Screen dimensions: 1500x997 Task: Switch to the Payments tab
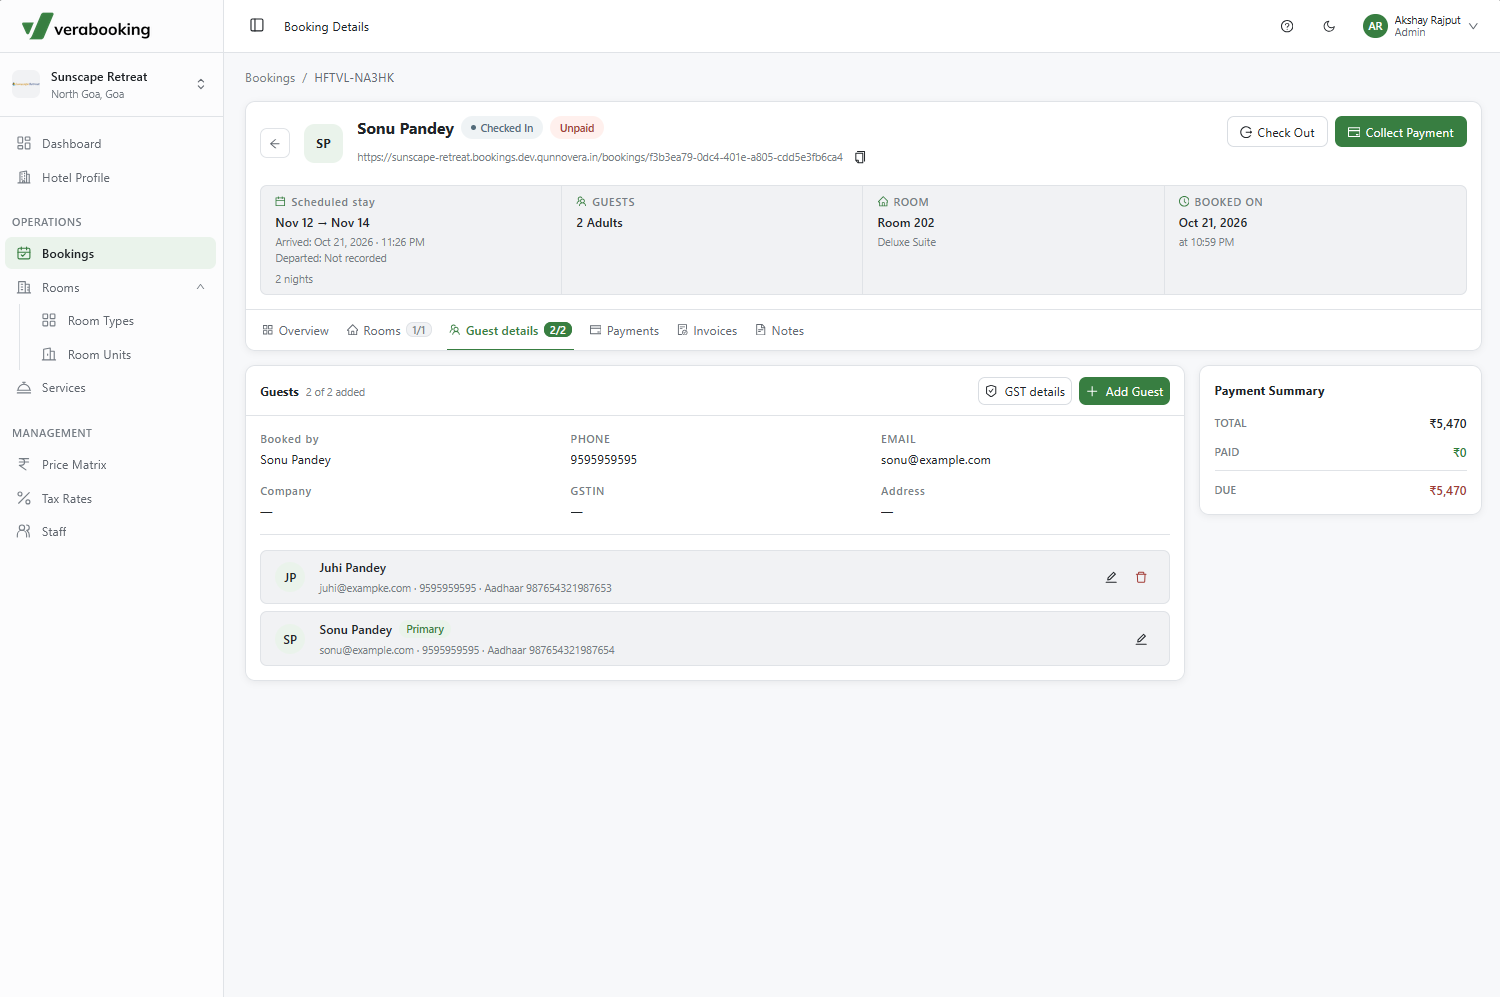(624, 330)
